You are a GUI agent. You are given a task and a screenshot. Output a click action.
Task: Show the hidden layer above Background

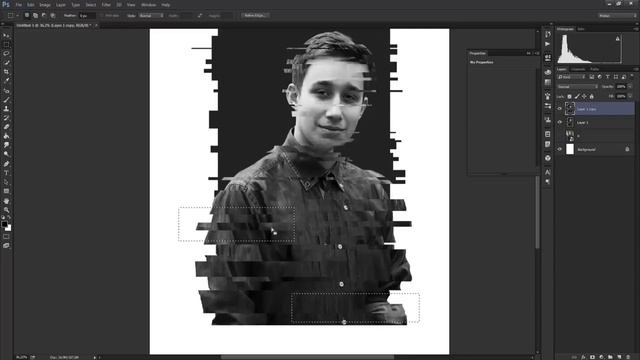coord(560,136)
